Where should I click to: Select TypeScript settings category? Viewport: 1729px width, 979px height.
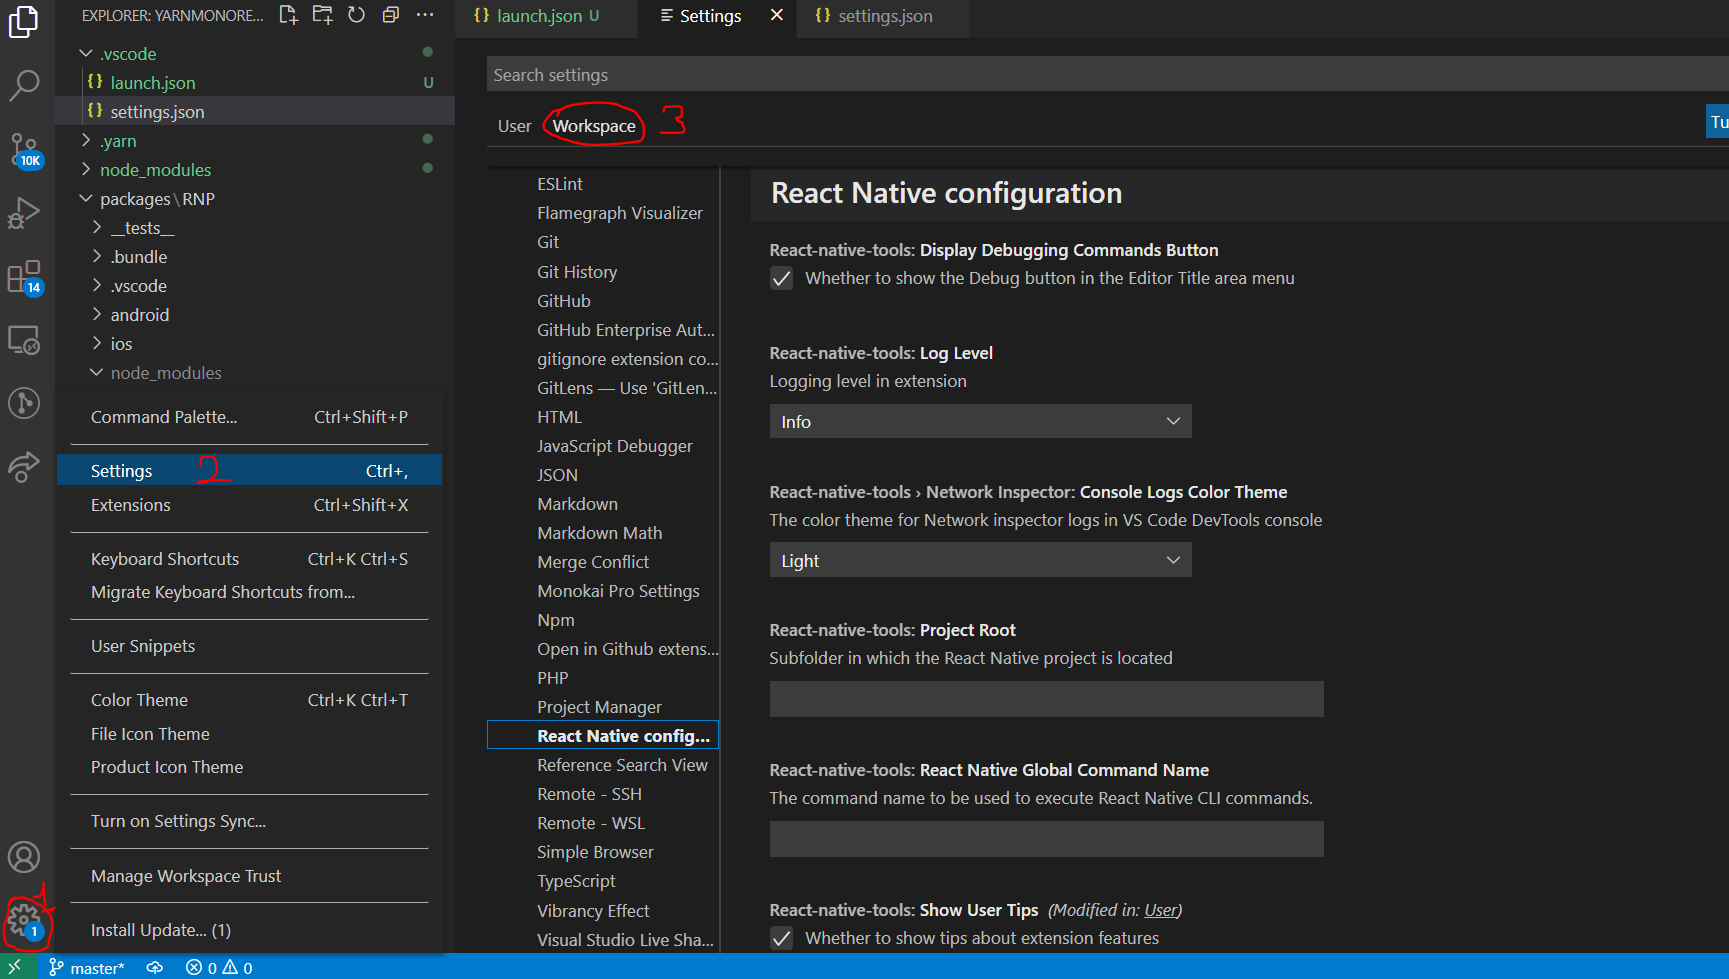point(576,881)
